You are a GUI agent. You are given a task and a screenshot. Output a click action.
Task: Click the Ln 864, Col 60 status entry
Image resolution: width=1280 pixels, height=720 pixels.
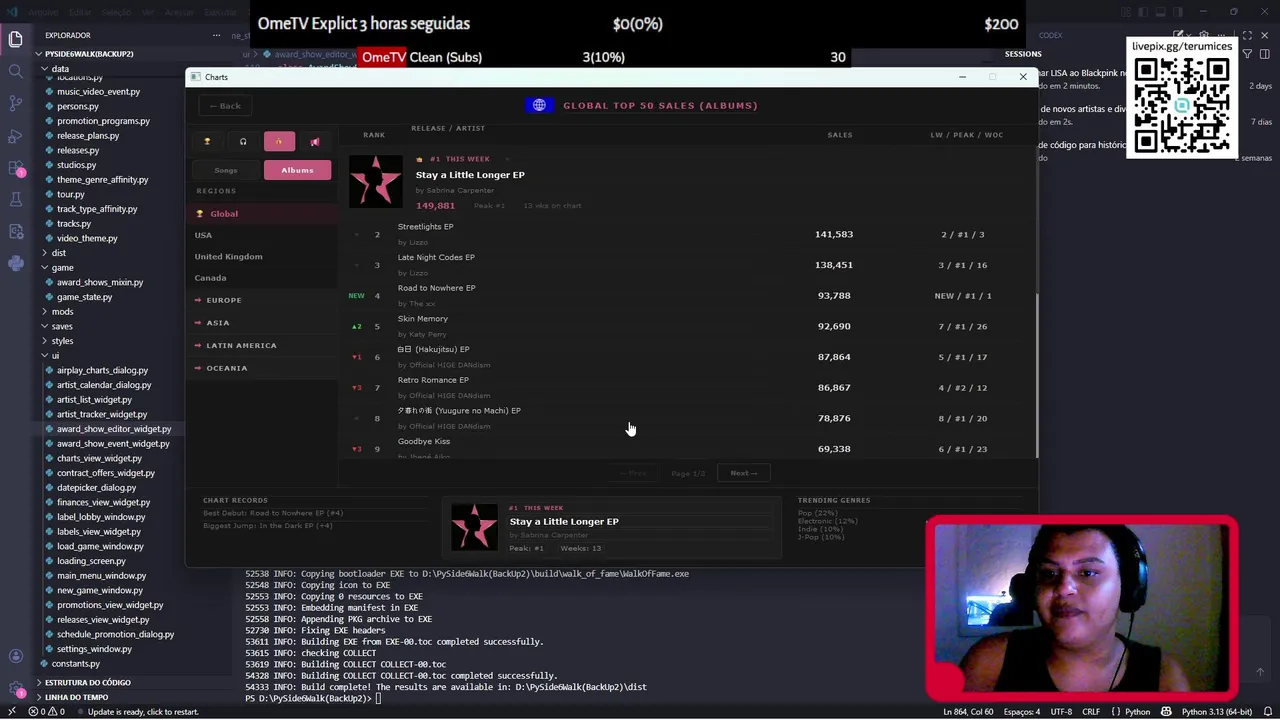(968, 712)
